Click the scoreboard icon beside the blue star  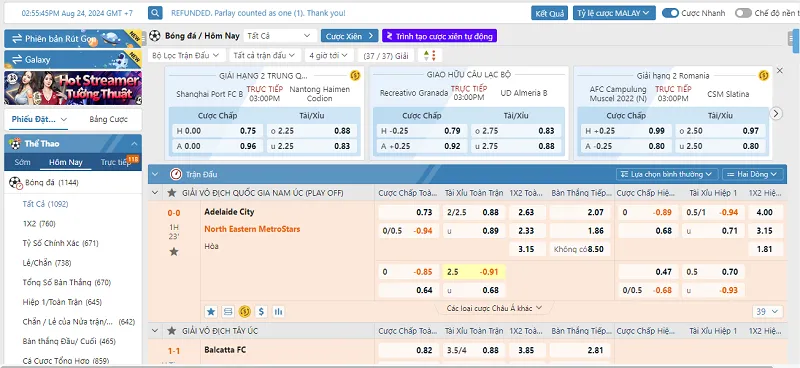click(228, 311)
